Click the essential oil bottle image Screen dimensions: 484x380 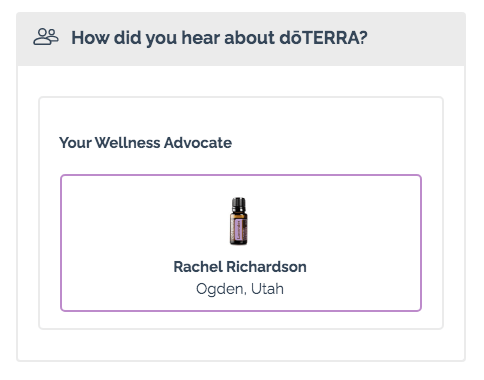point(239,221)
